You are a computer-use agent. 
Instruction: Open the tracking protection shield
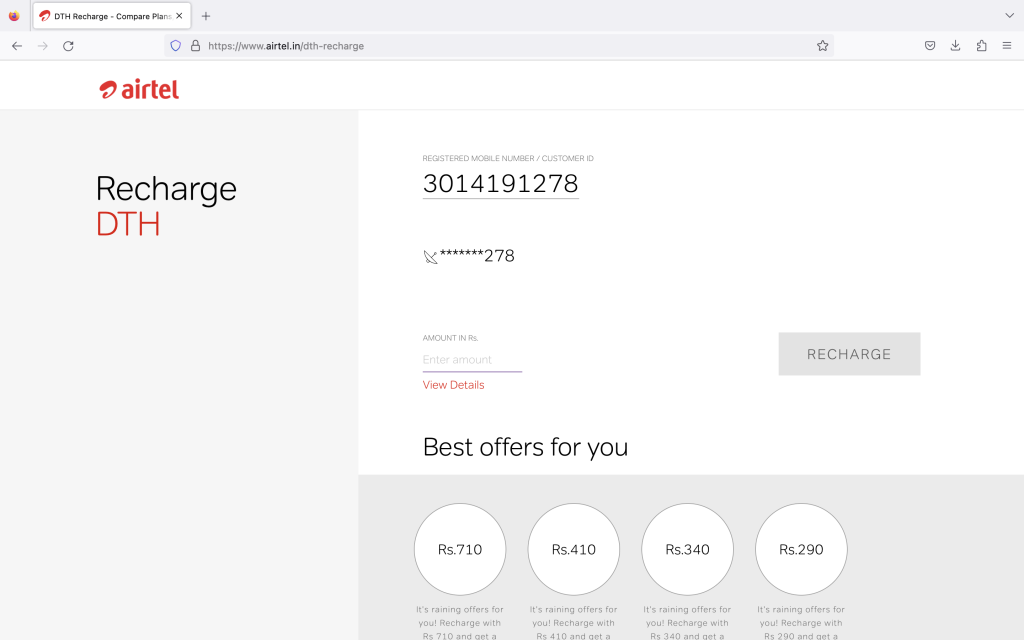pyautogui.click(x=175, y=46)
